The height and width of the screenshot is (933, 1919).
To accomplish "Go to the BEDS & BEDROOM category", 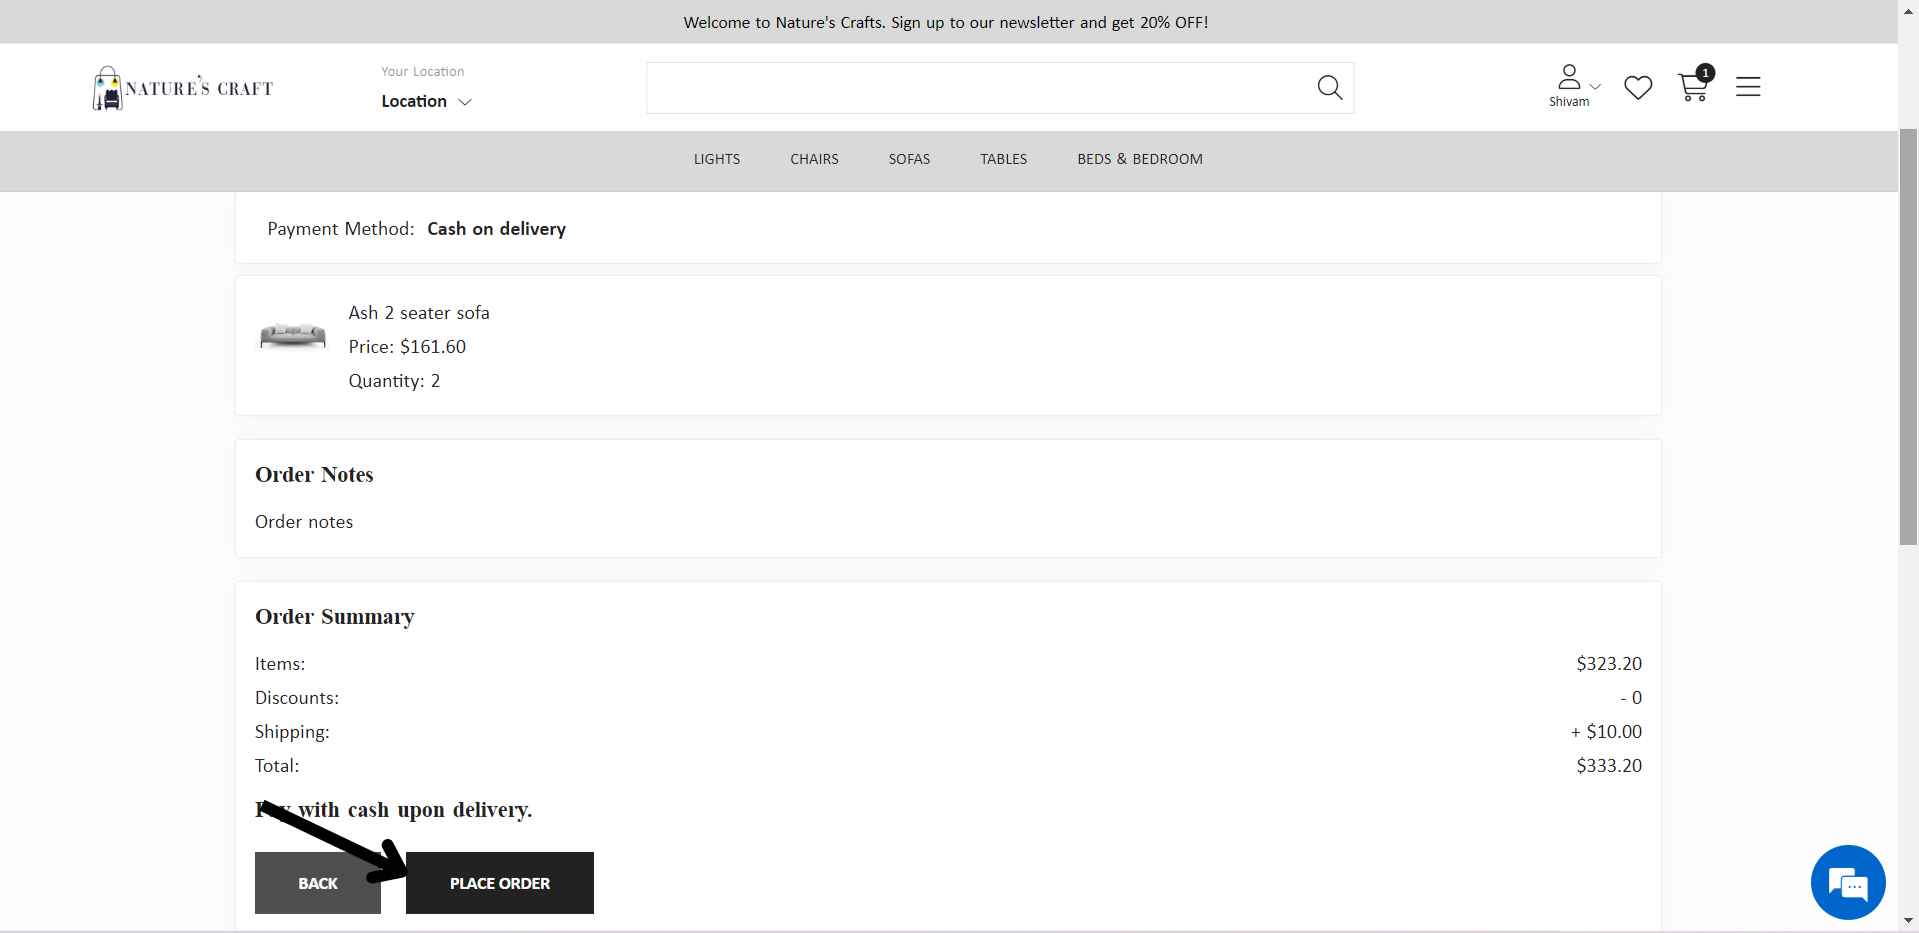I will [1140, 159].
